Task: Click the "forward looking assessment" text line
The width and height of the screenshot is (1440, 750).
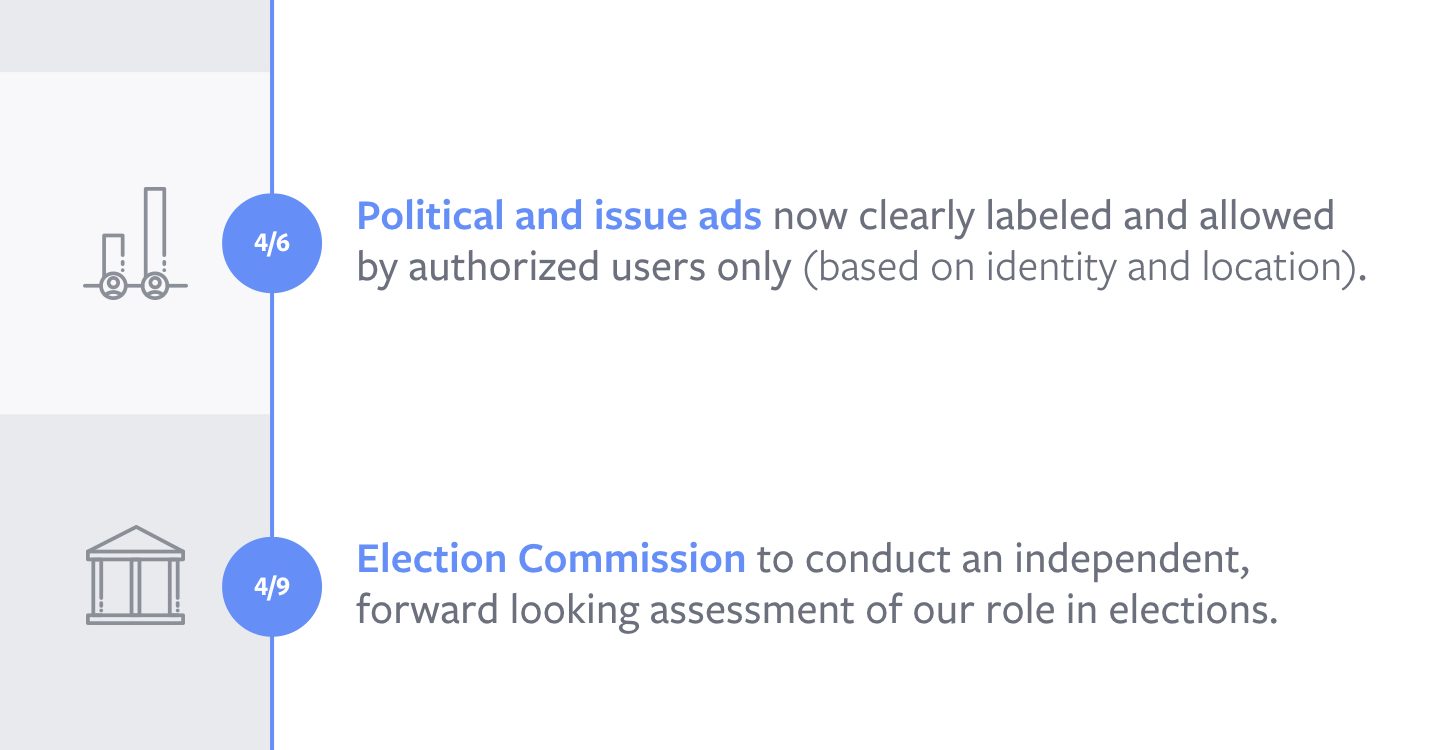Action: [x=817, y=611]
